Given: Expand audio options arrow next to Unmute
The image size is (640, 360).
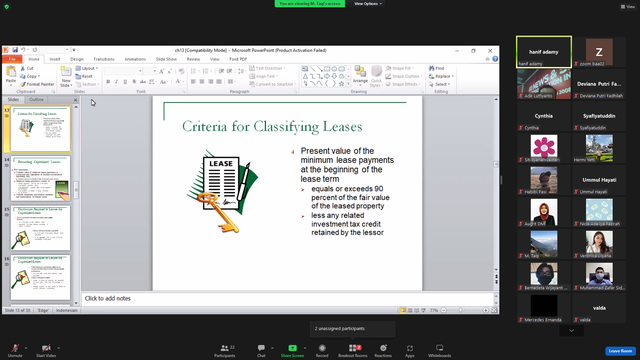Looking at the screenshot, I should pos(26,348).
